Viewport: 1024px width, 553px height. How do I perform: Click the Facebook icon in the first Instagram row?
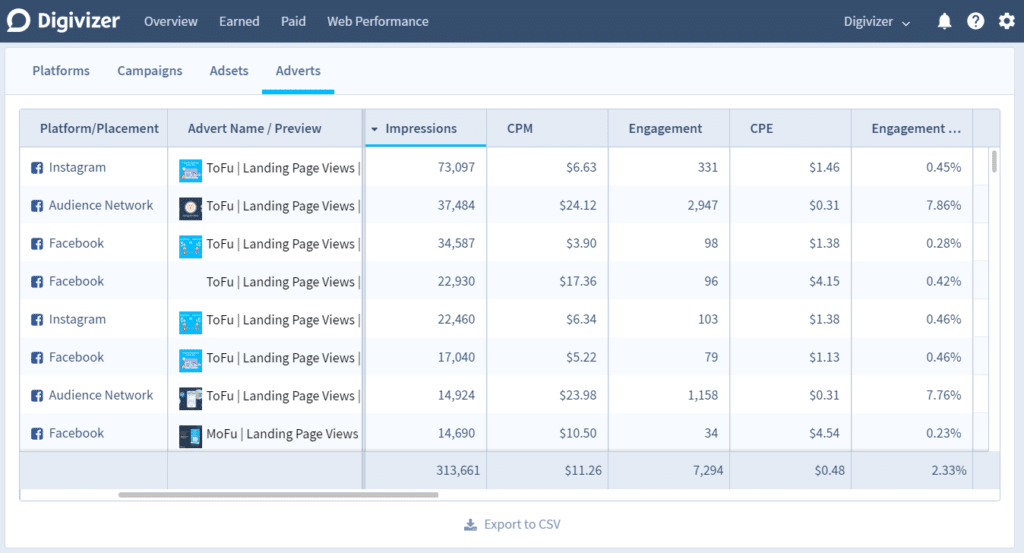[x=37, y=168]
